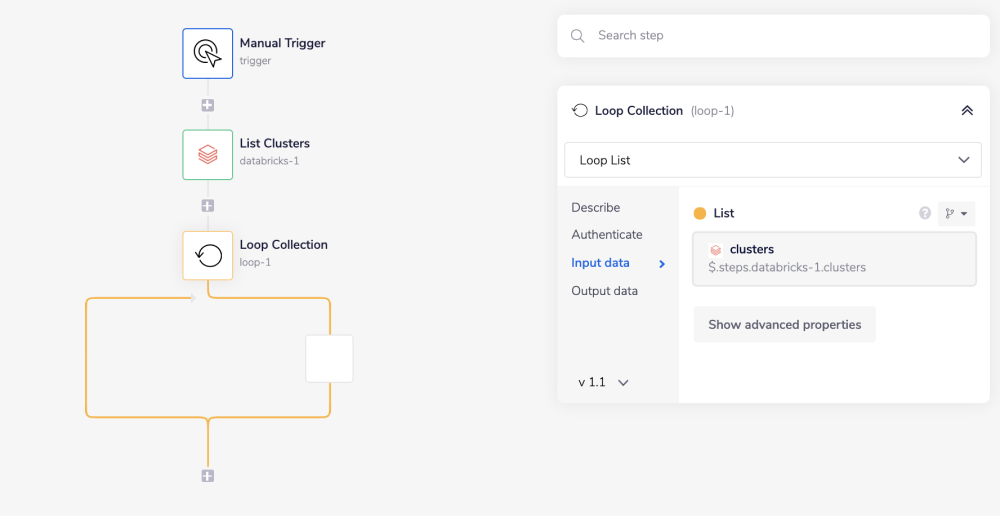Viewport: 1000px width, 516px height.
Task: Click the Manual Trigger step icon
Action: click(x=207, y=53)
